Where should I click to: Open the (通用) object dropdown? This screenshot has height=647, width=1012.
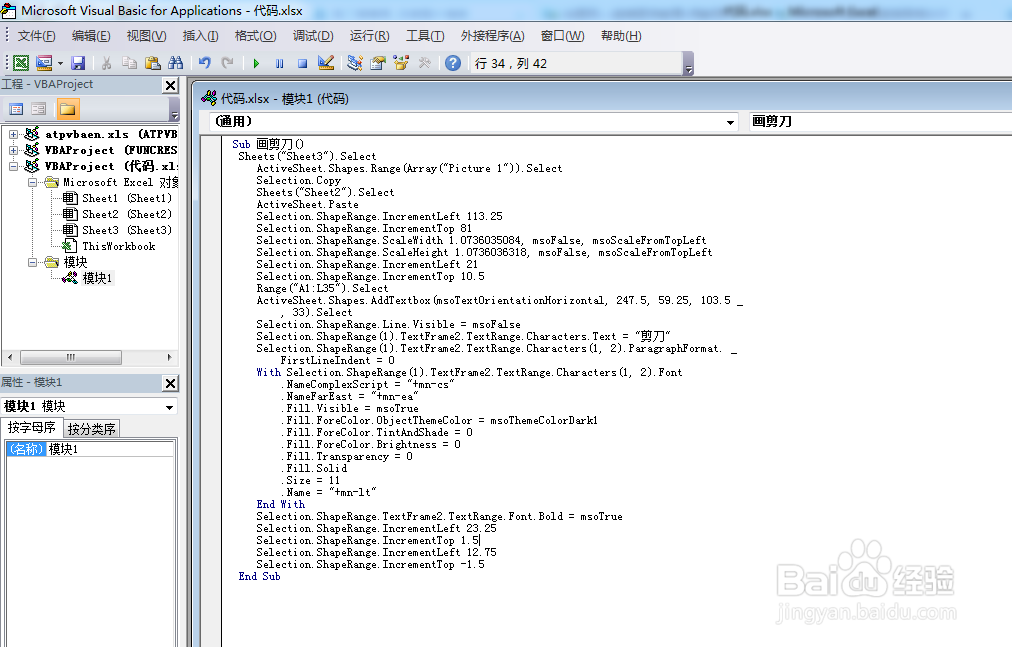point(730,122)
